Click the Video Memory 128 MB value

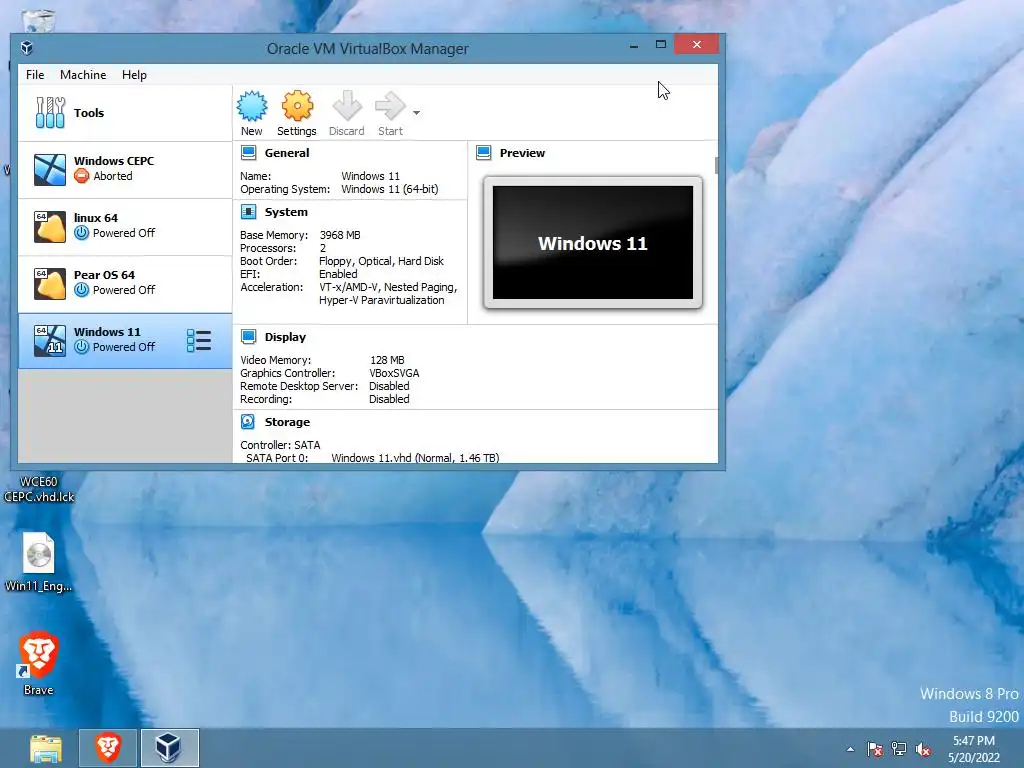click(x=387, y=360)
